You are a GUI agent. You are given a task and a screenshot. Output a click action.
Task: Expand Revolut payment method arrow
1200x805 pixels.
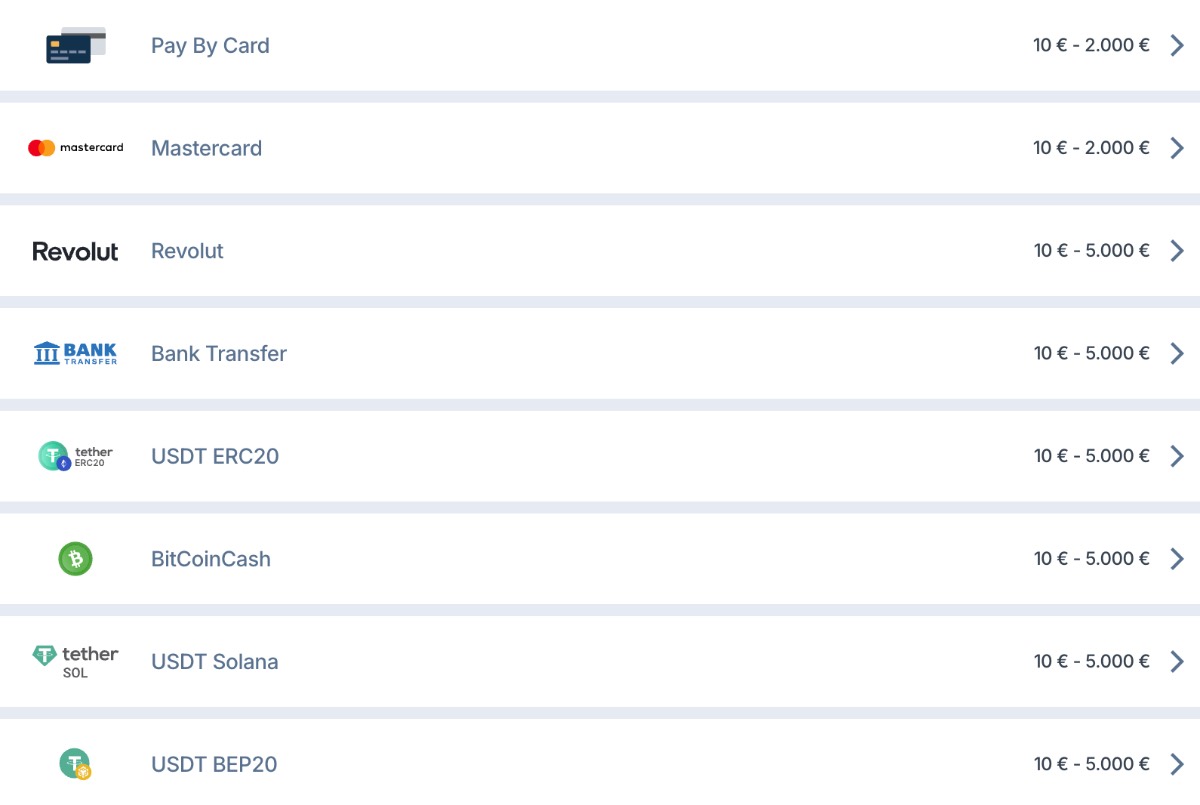point(1177,251)
